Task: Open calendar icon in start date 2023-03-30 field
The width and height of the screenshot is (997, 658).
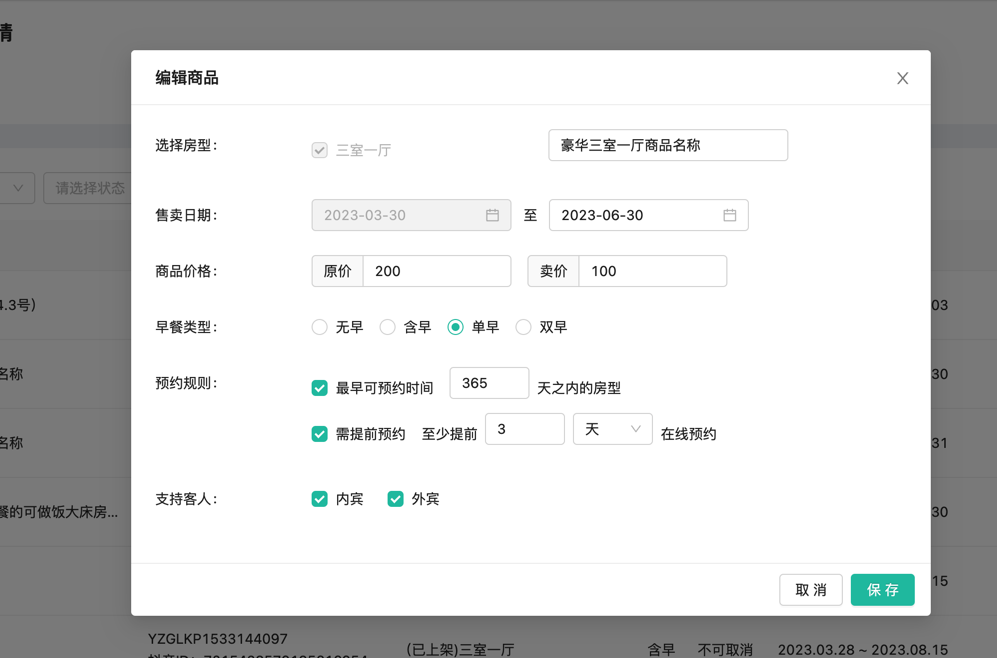Action: click(x=492, y=216)
